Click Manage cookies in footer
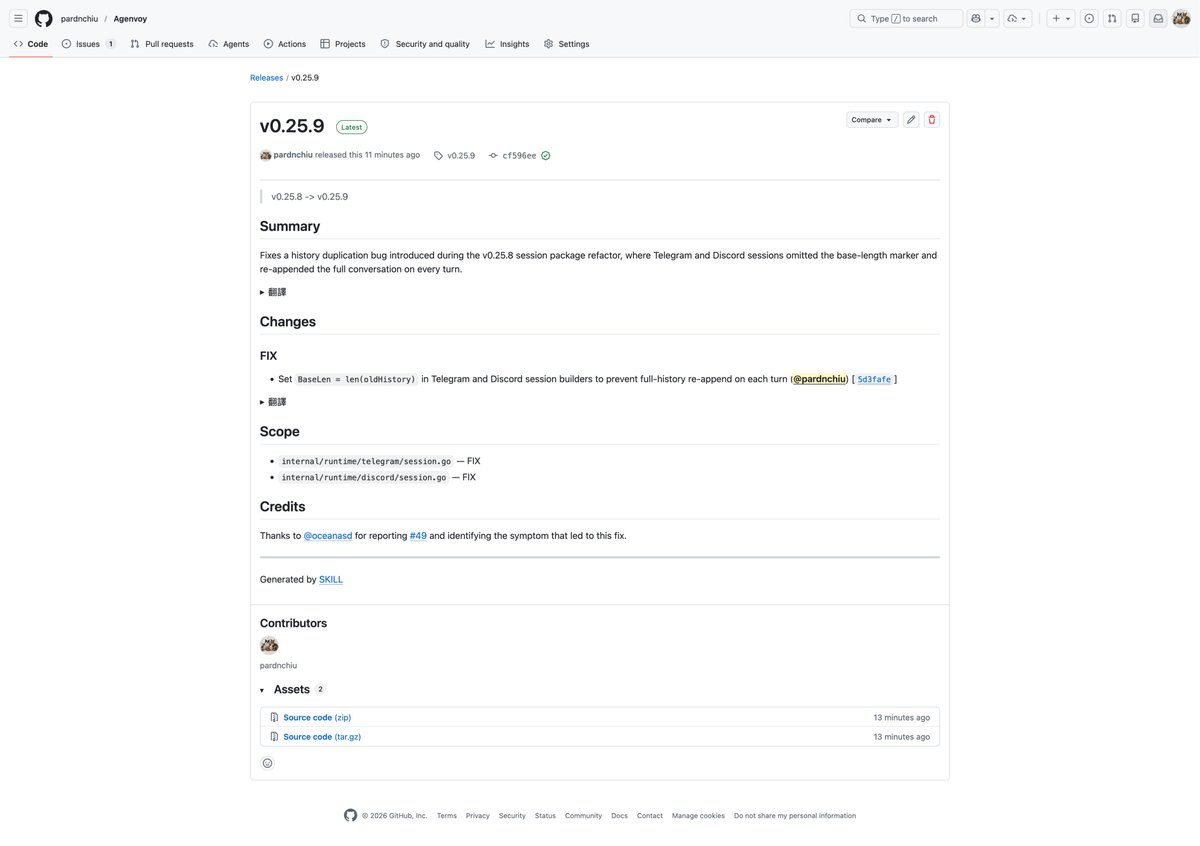 point(698,816)
